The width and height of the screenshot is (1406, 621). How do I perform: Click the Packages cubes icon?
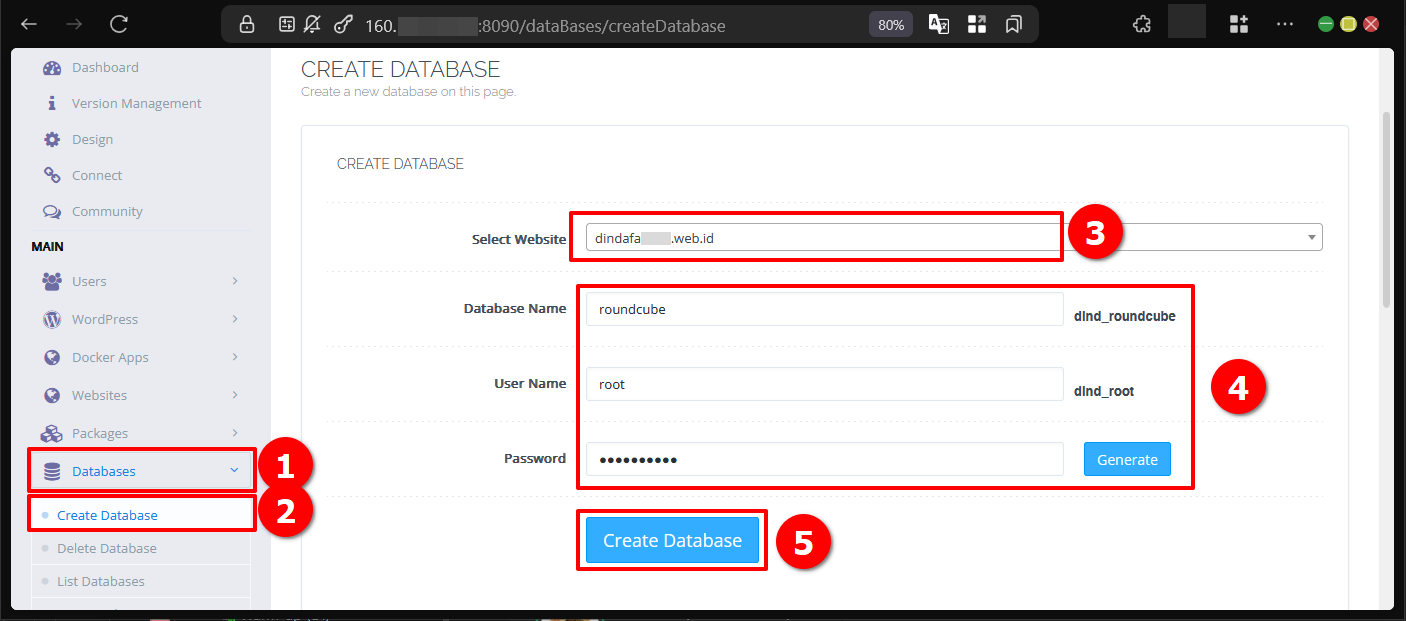coord(52,434)
